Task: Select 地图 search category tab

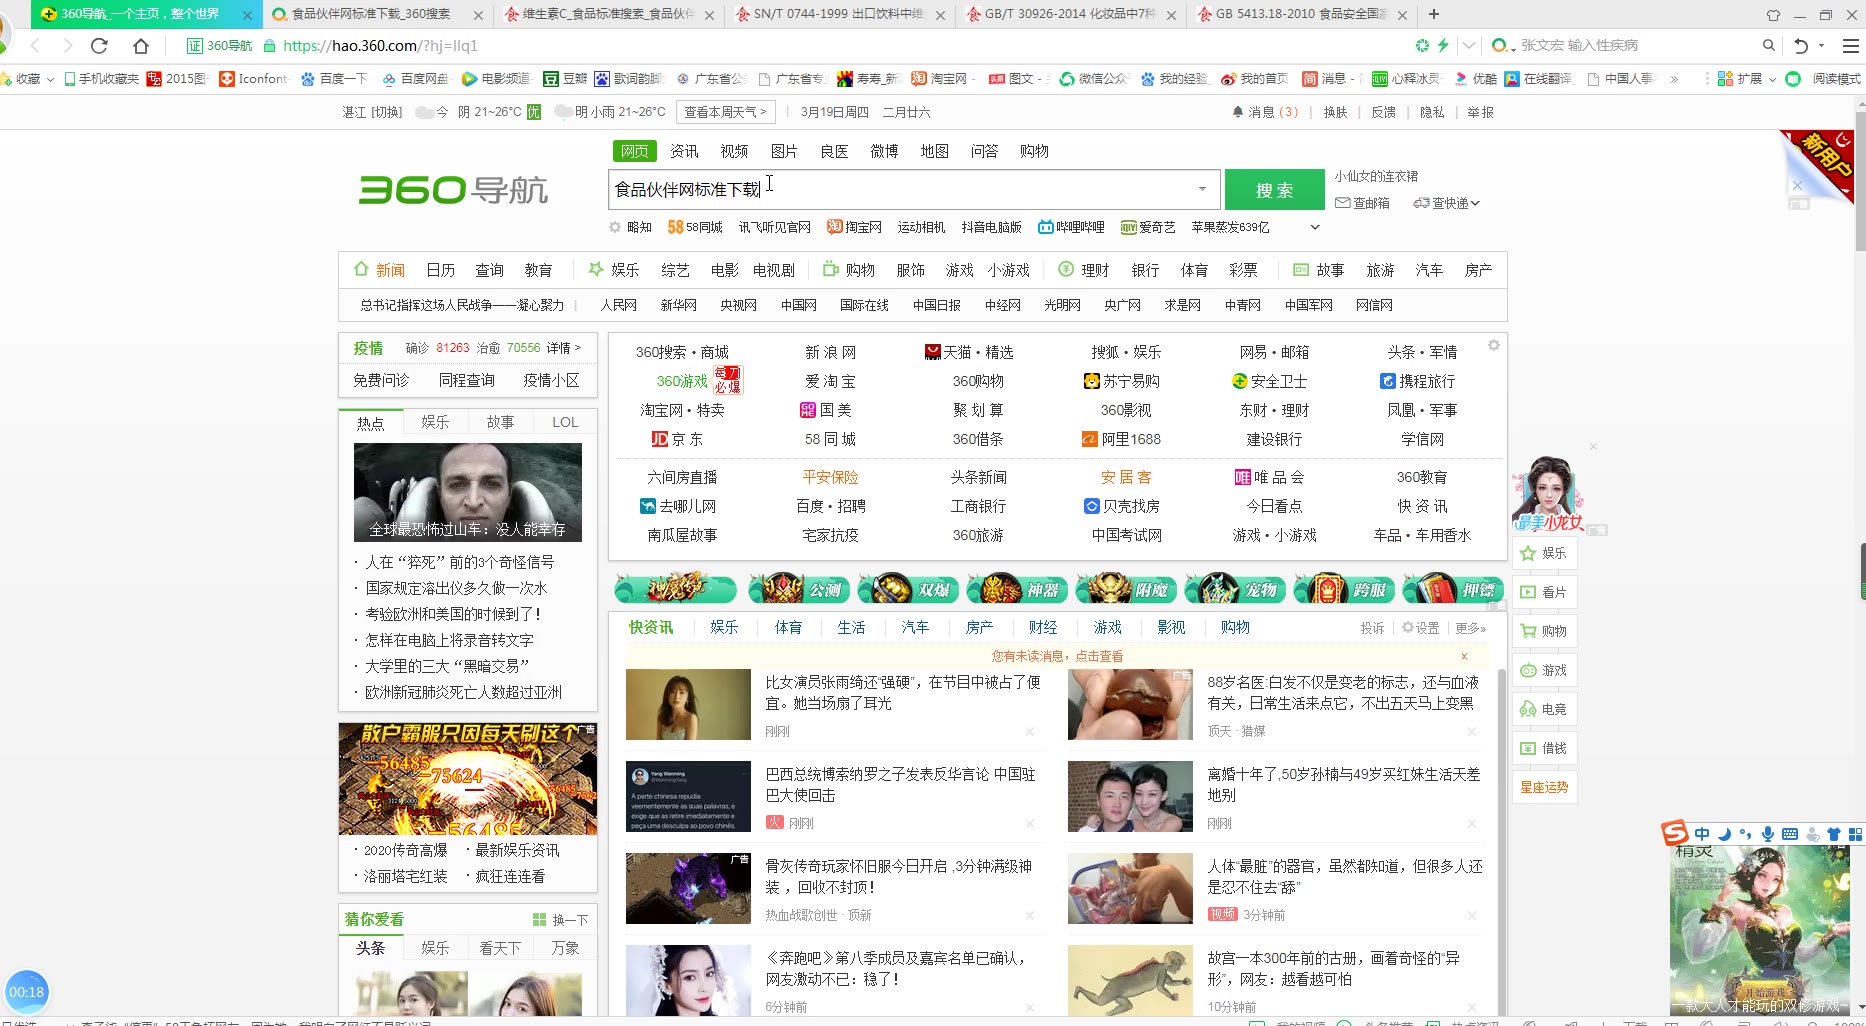Action: point(934,151)
